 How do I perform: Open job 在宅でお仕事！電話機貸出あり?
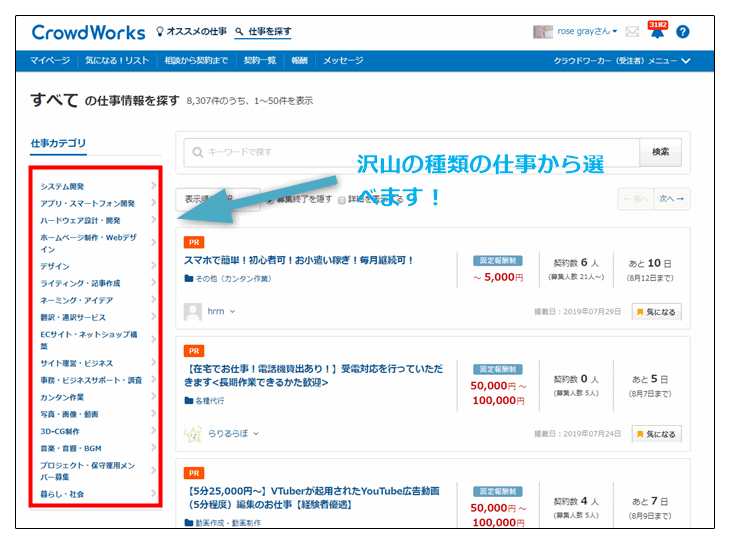coord(313,375)
